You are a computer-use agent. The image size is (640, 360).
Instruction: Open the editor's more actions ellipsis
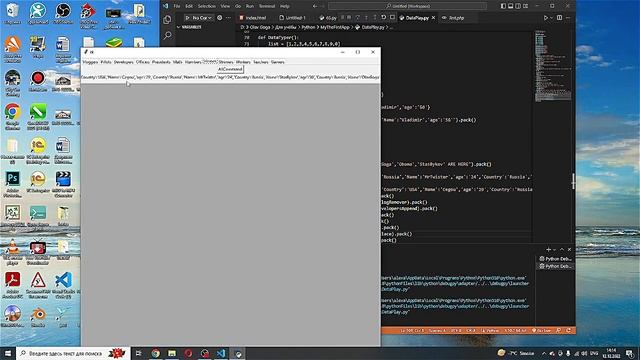point(568,18)
